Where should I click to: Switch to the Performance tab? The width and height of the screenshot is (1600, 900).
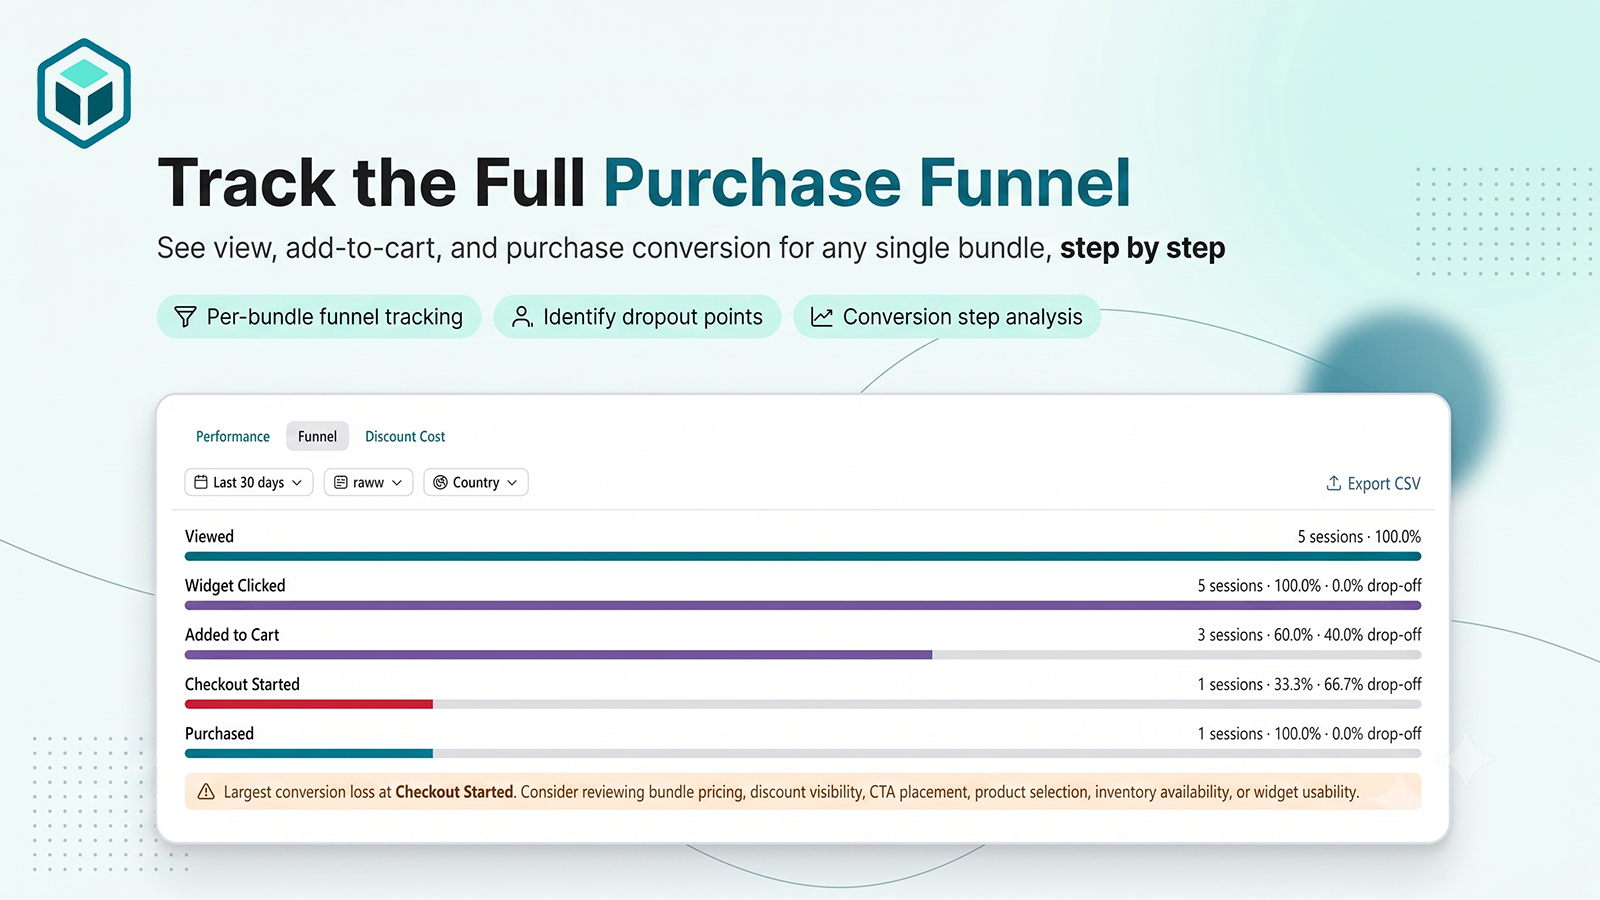click(x=233, y=436)
